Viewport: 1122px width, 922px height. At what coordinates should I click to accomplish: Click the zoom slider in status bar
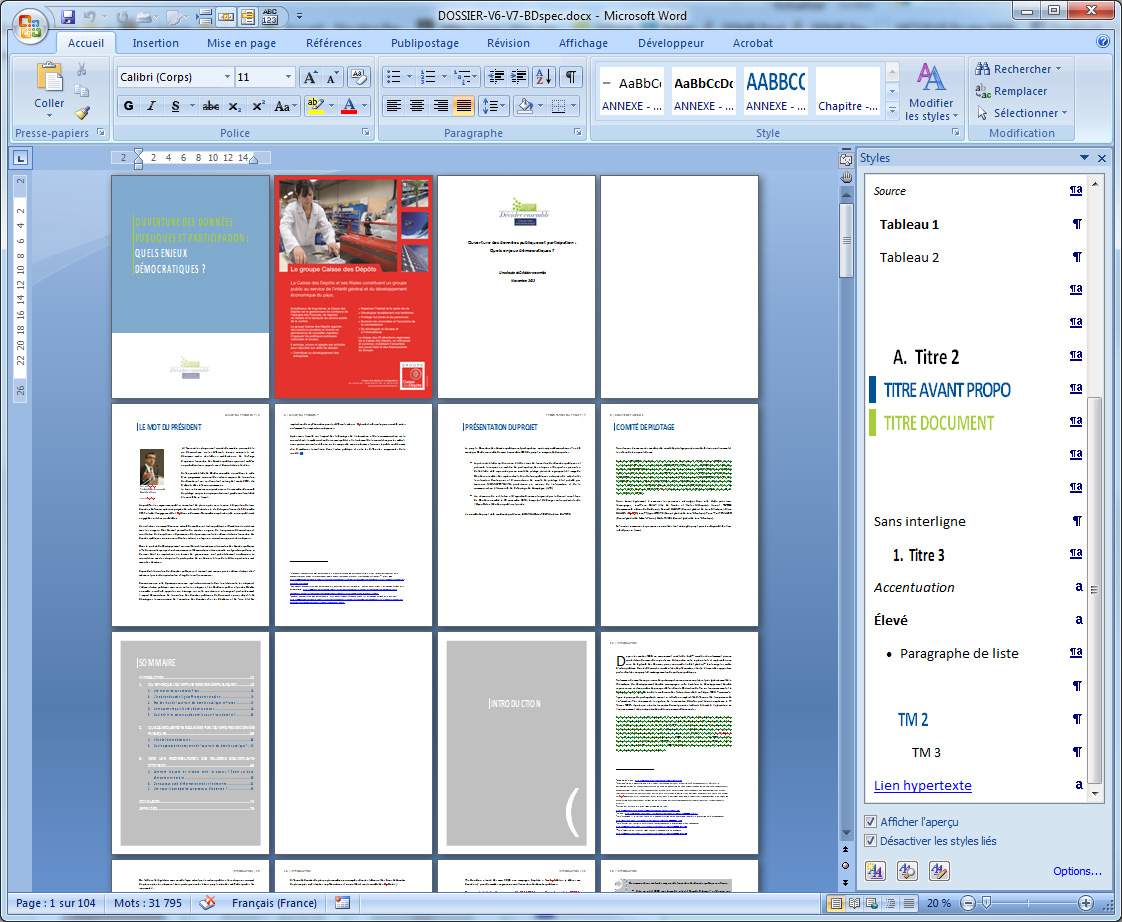(985, 903)
